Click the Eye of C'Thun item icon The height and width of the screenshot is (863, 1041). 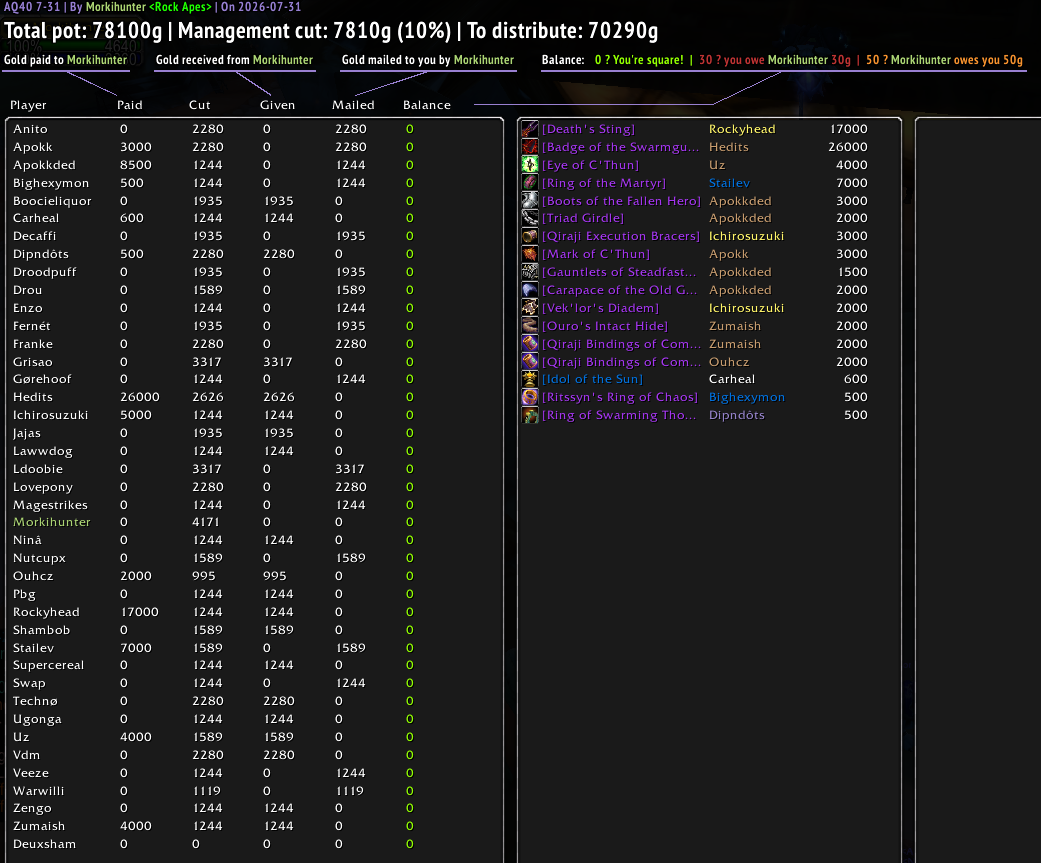pos(530,165)
